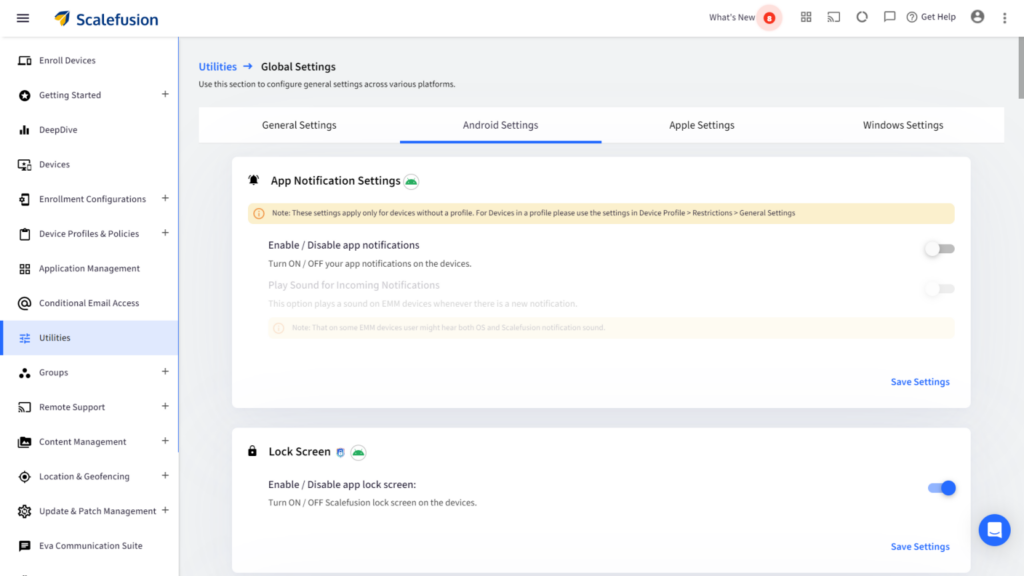The width and height of the screenshot is (1024, 576).
Task: Toggle Play Sound for Incoming Notifications switch
Action: coord(939,289)
